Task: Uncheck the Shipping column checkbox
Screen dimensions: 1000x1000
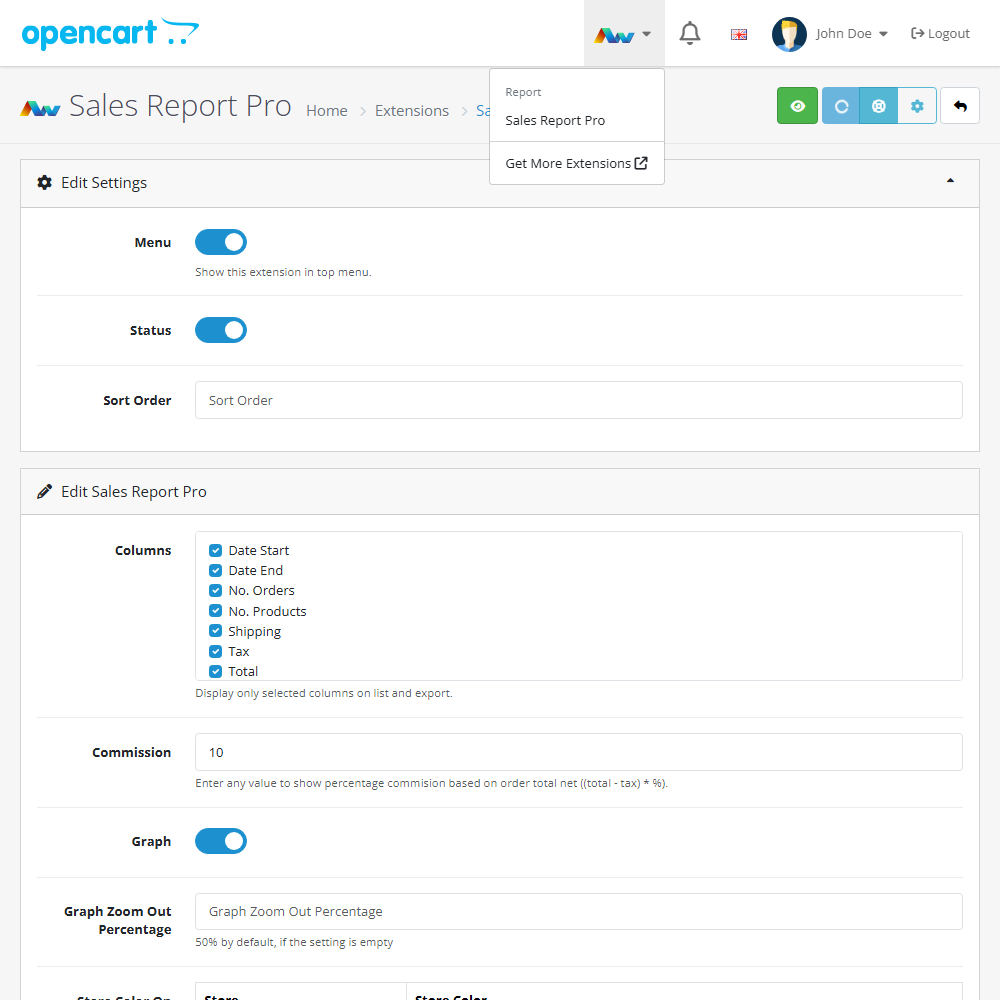Action: 215,631
